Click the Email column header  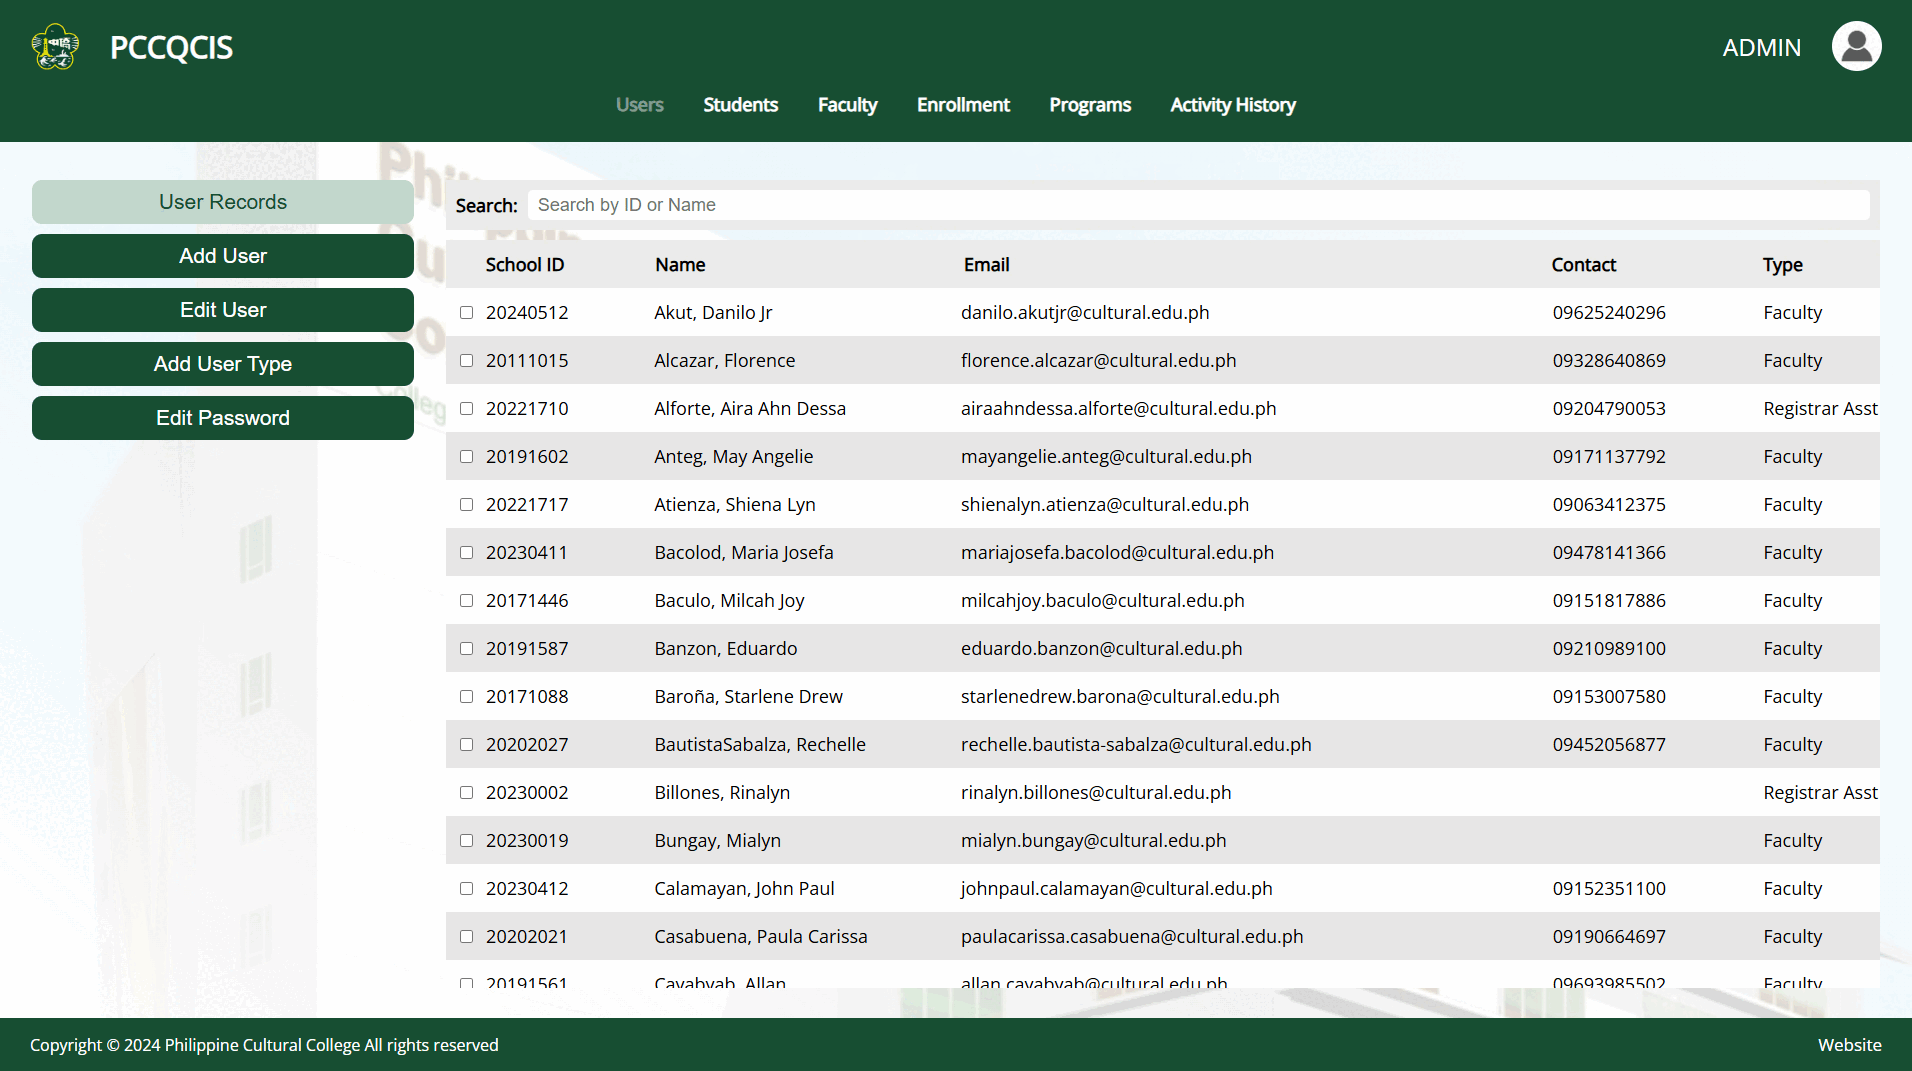click(x=986, y=265)
